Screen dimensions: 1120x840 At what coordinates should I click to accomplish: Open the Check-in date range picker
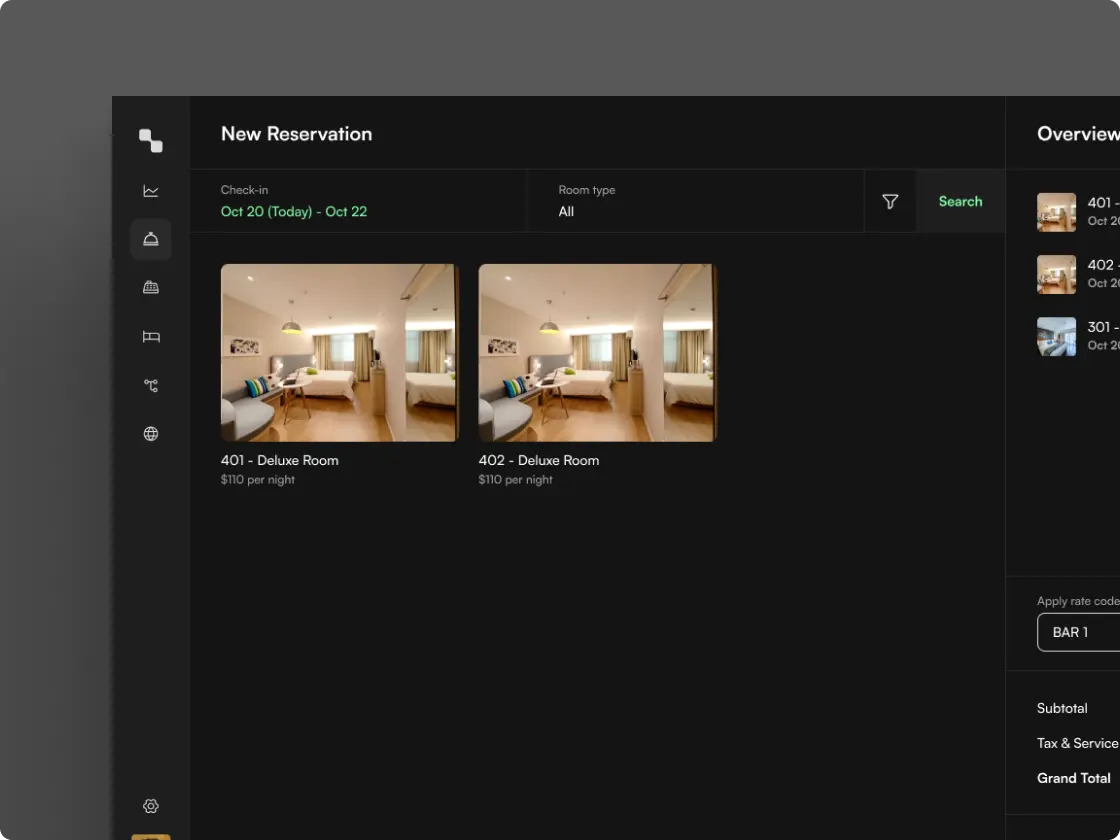(x=294, y=211)
